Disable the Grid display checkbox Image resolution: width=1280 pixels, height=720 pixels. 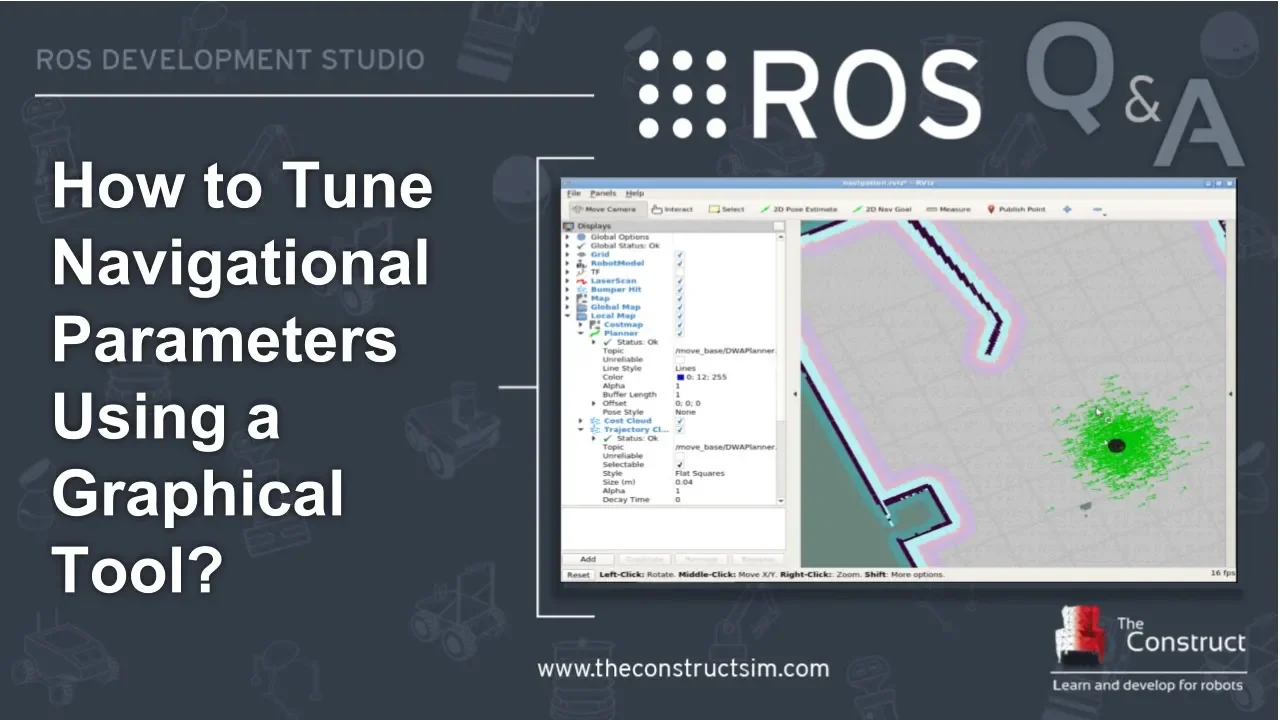point(680,254)
